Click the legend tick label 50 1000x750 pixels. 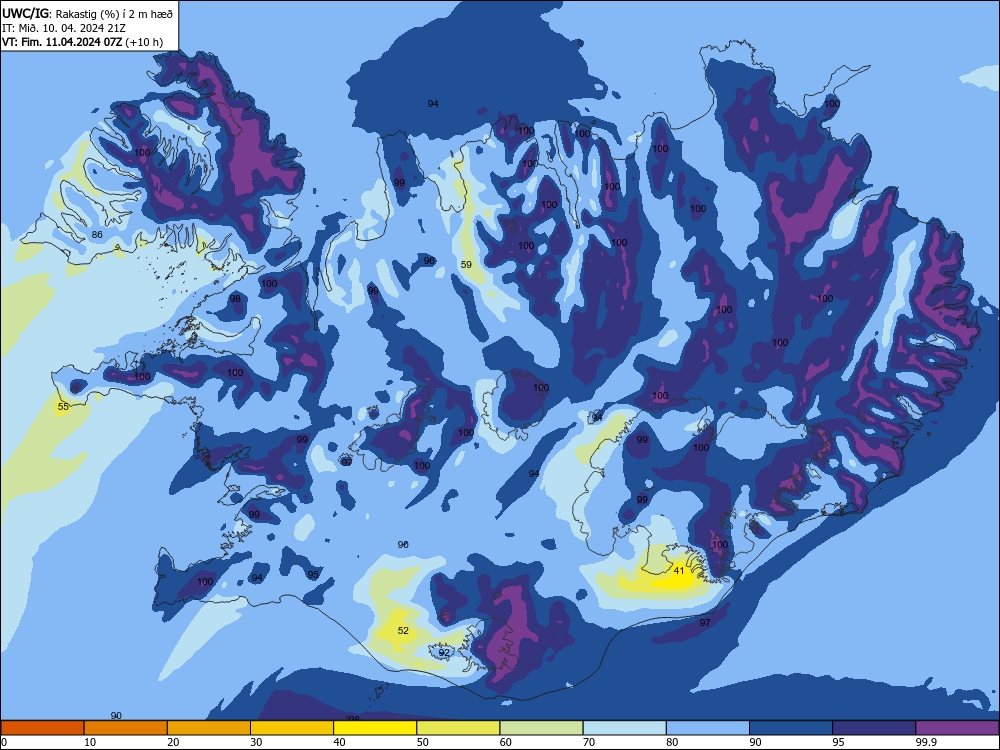tap(423, 742)
